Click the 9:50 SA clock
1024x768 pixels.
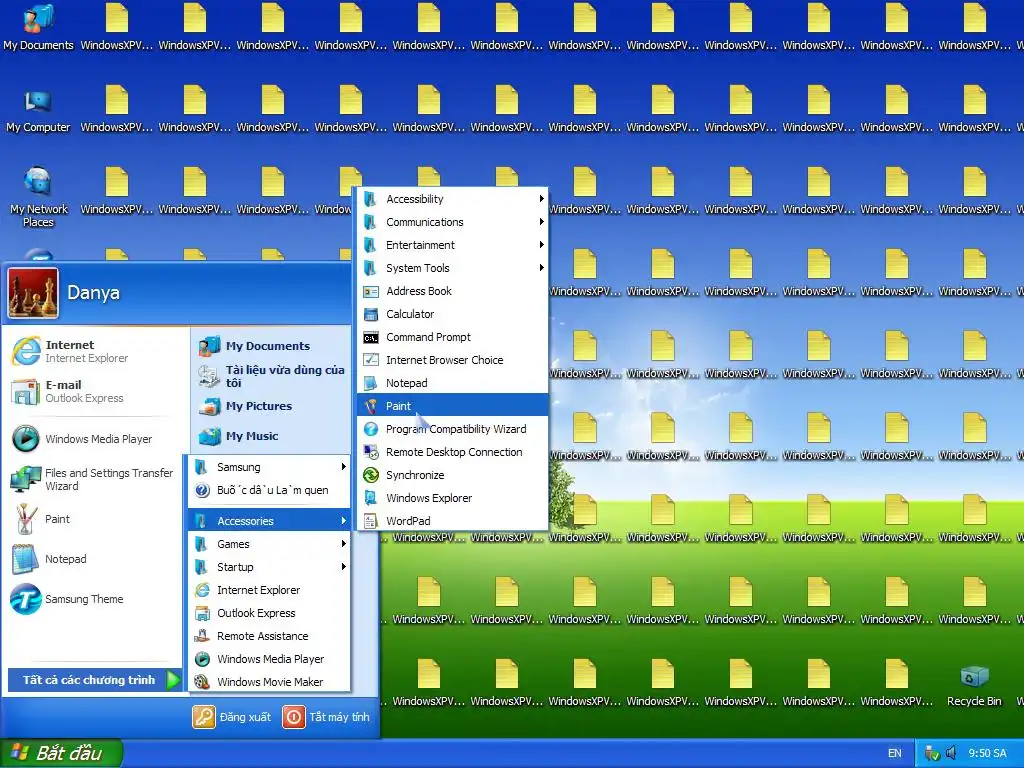987,753
